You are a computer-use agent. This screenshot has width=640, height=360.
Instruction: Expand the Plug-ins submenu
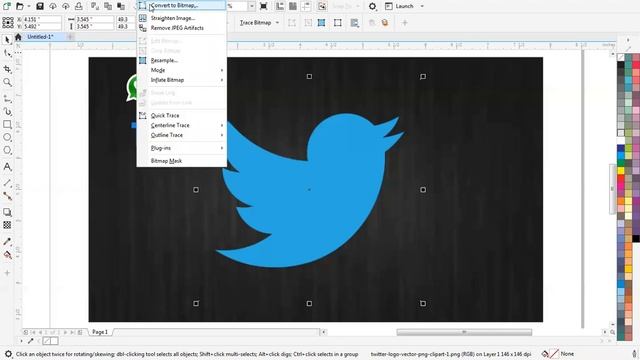(x=182, y=148)
